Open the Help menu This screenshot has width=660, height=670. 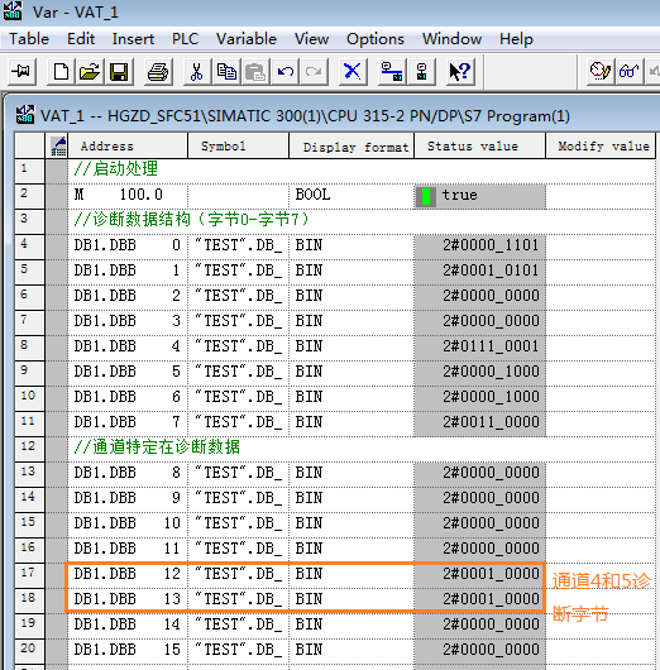coord(516,39)
